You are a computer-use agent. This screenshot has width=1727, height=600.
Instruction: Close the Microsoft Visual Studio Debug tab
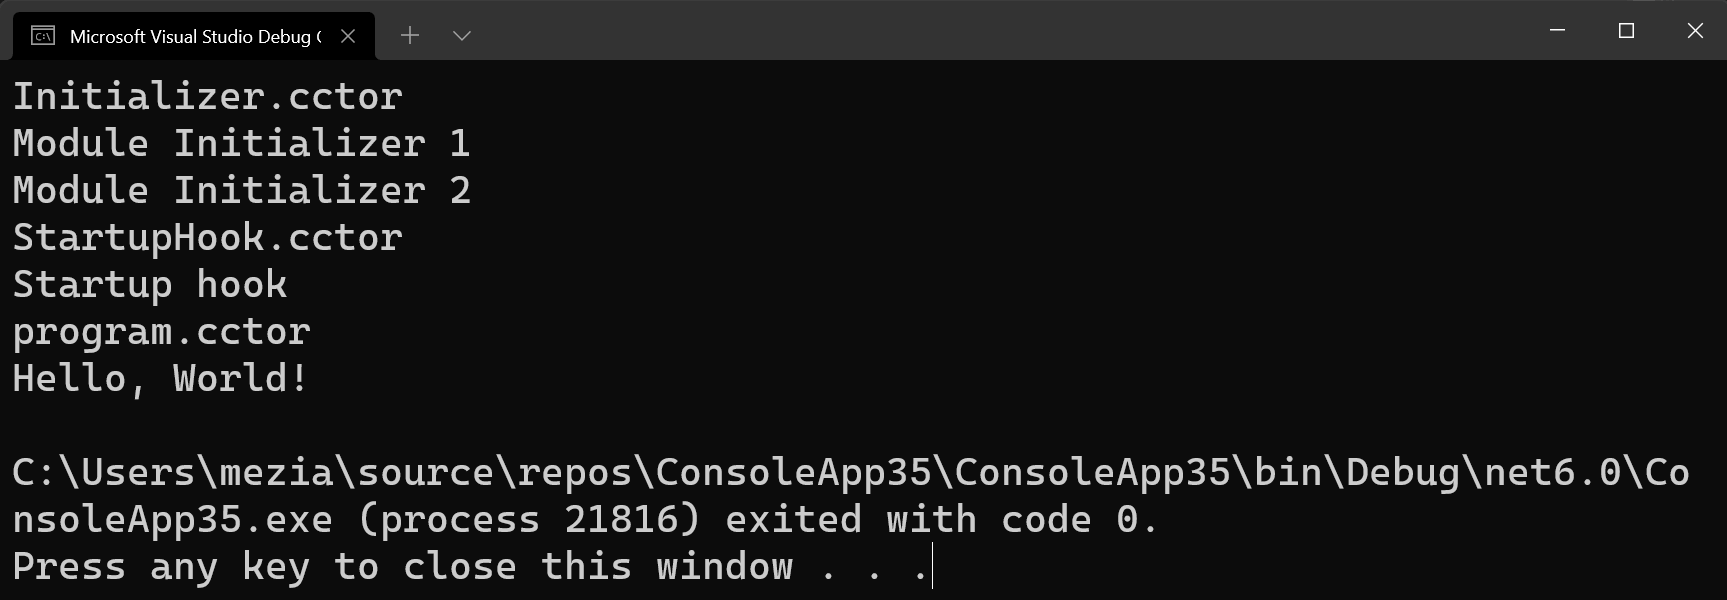[x=348, y=36]
